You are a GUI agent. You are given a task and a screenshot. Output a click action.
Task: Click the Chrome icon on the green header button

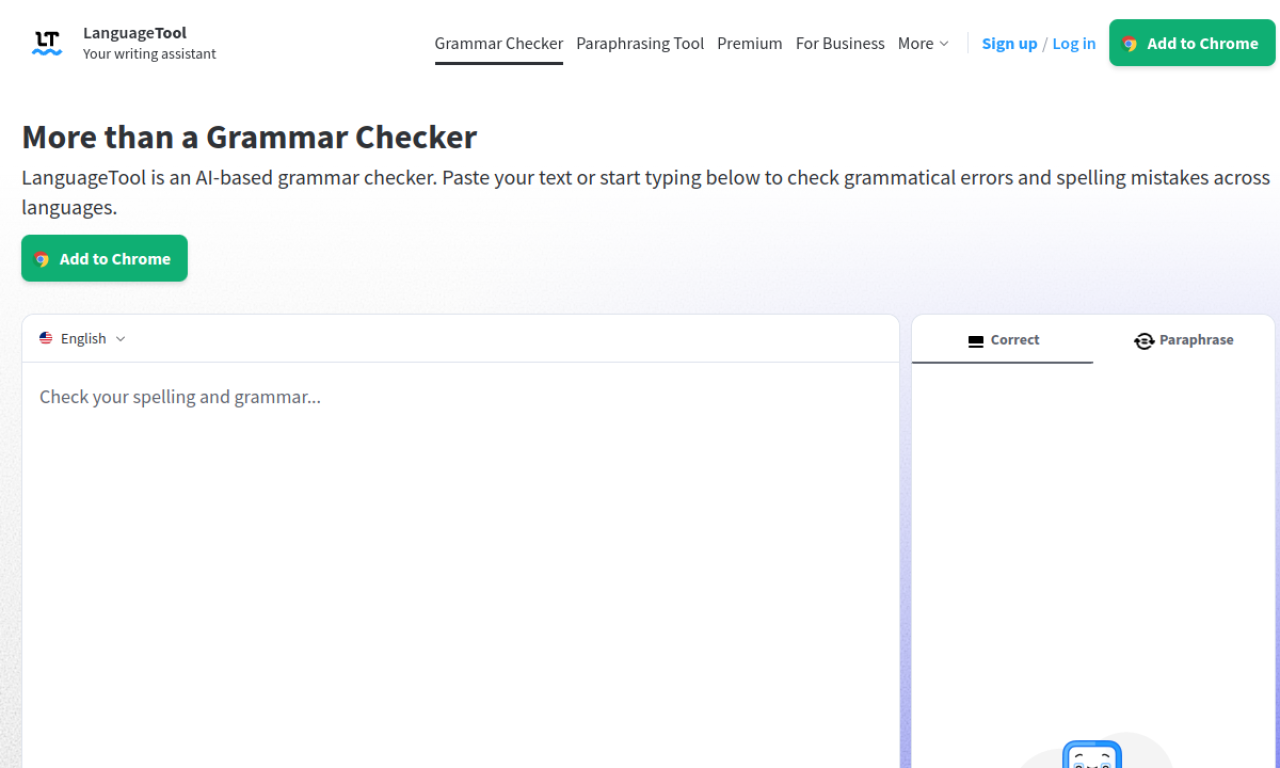(x=1129, y=43)
